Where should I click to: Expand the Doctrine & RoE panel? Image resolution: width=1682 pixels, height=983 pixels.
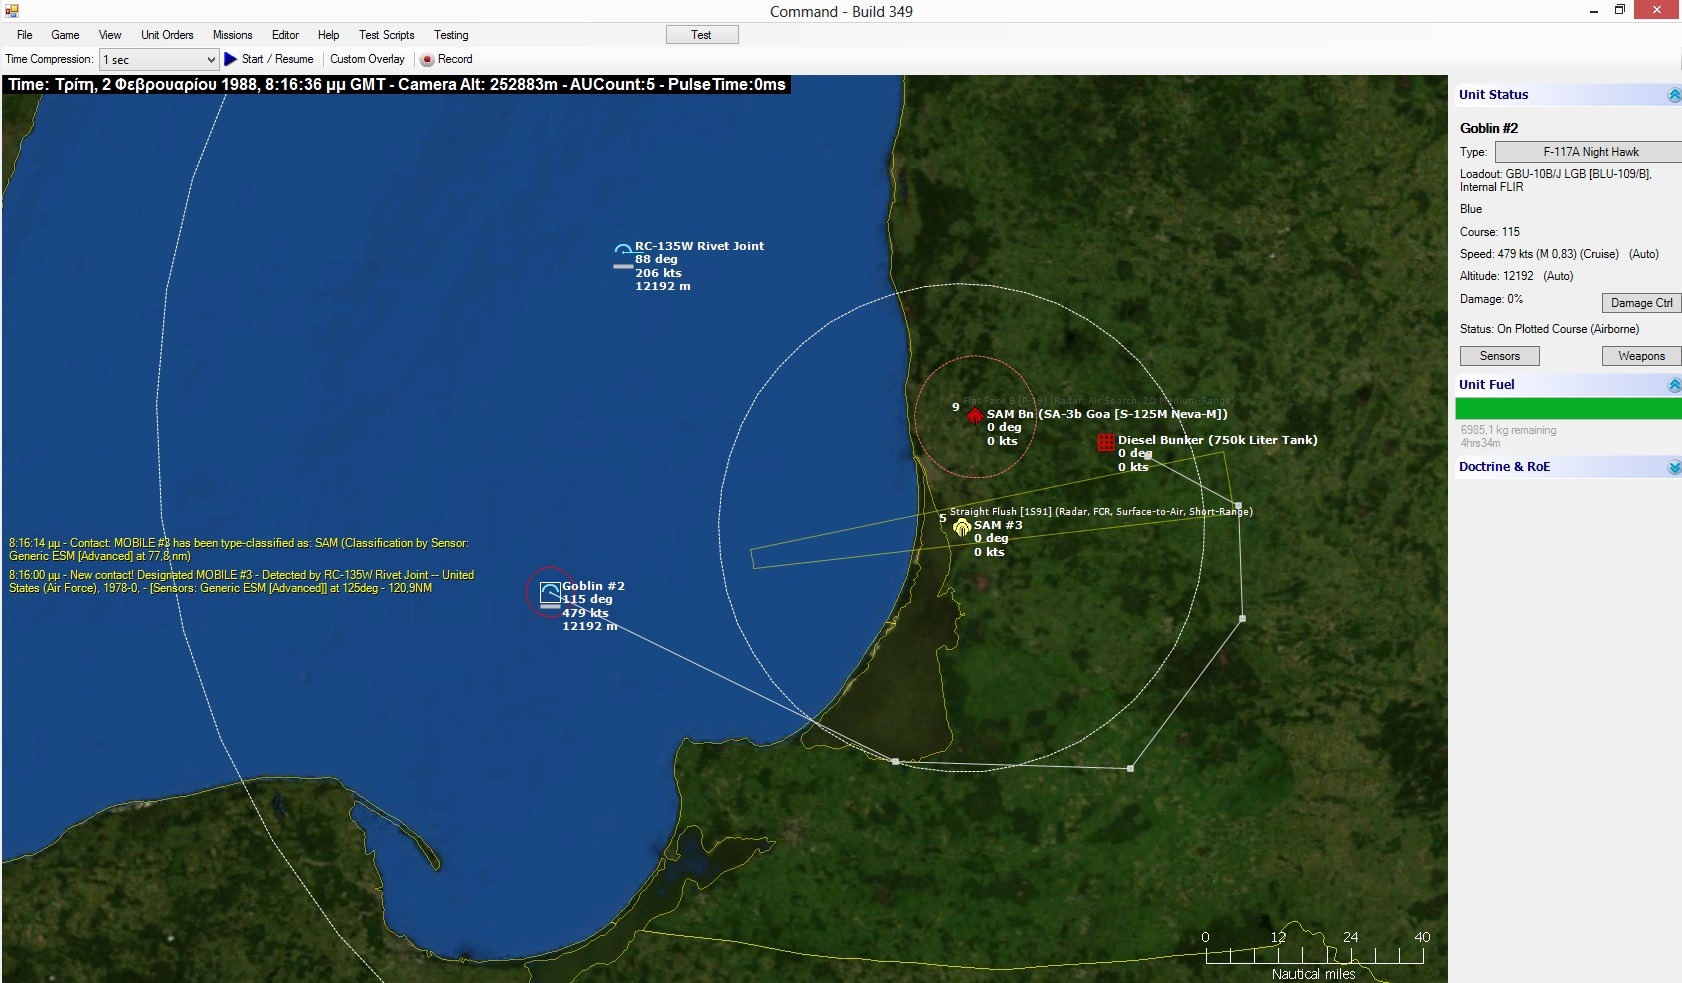pyautogui.click(x=1674, y=467)
